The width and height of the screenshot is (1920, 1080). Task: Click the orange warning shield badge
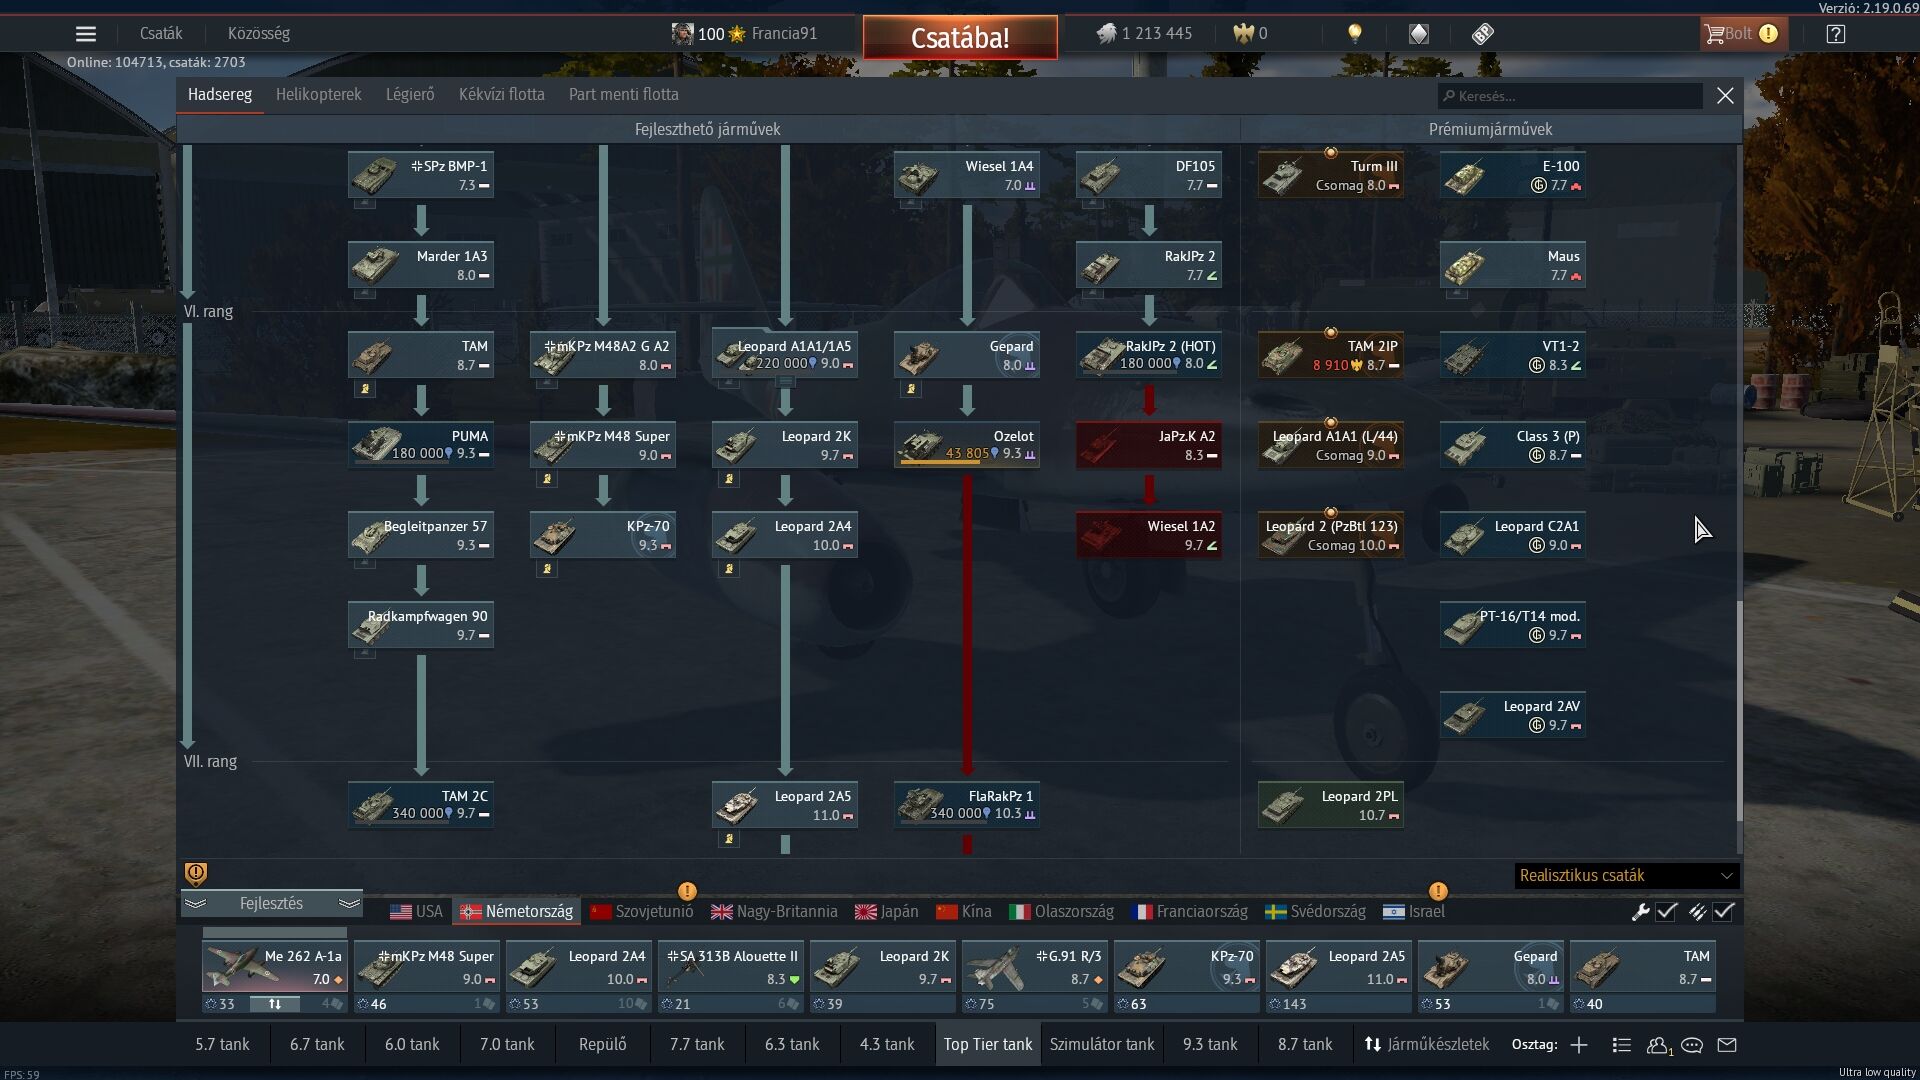coord(196,874)
